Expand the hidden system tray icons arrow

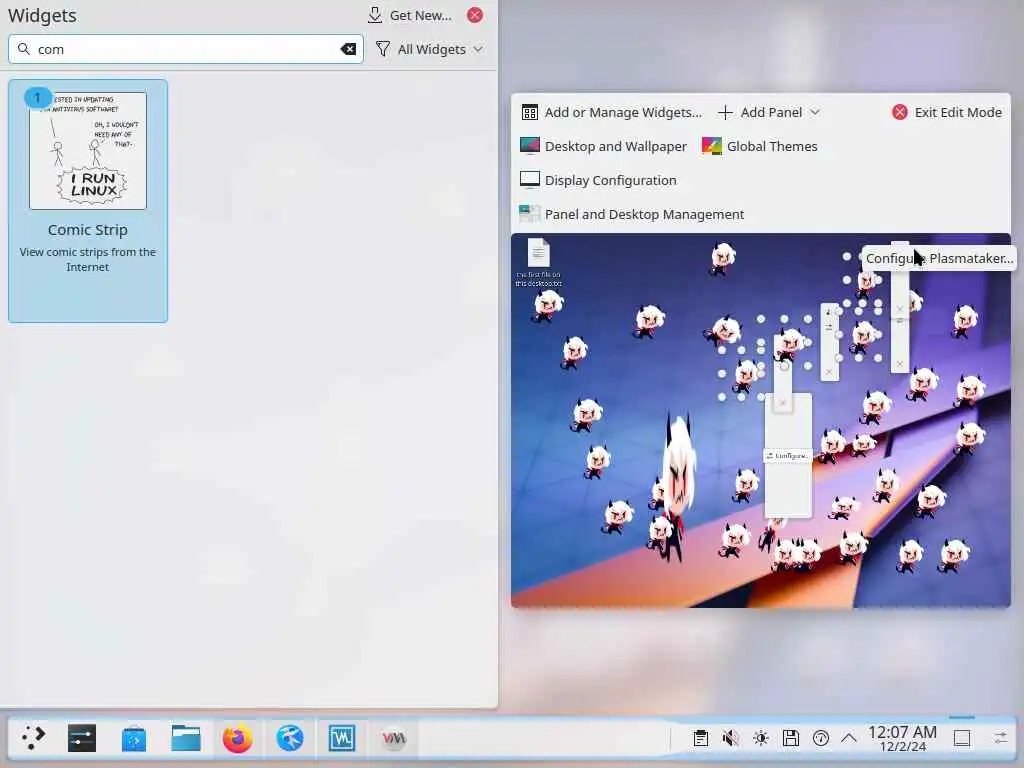click(x=849, y=739)
